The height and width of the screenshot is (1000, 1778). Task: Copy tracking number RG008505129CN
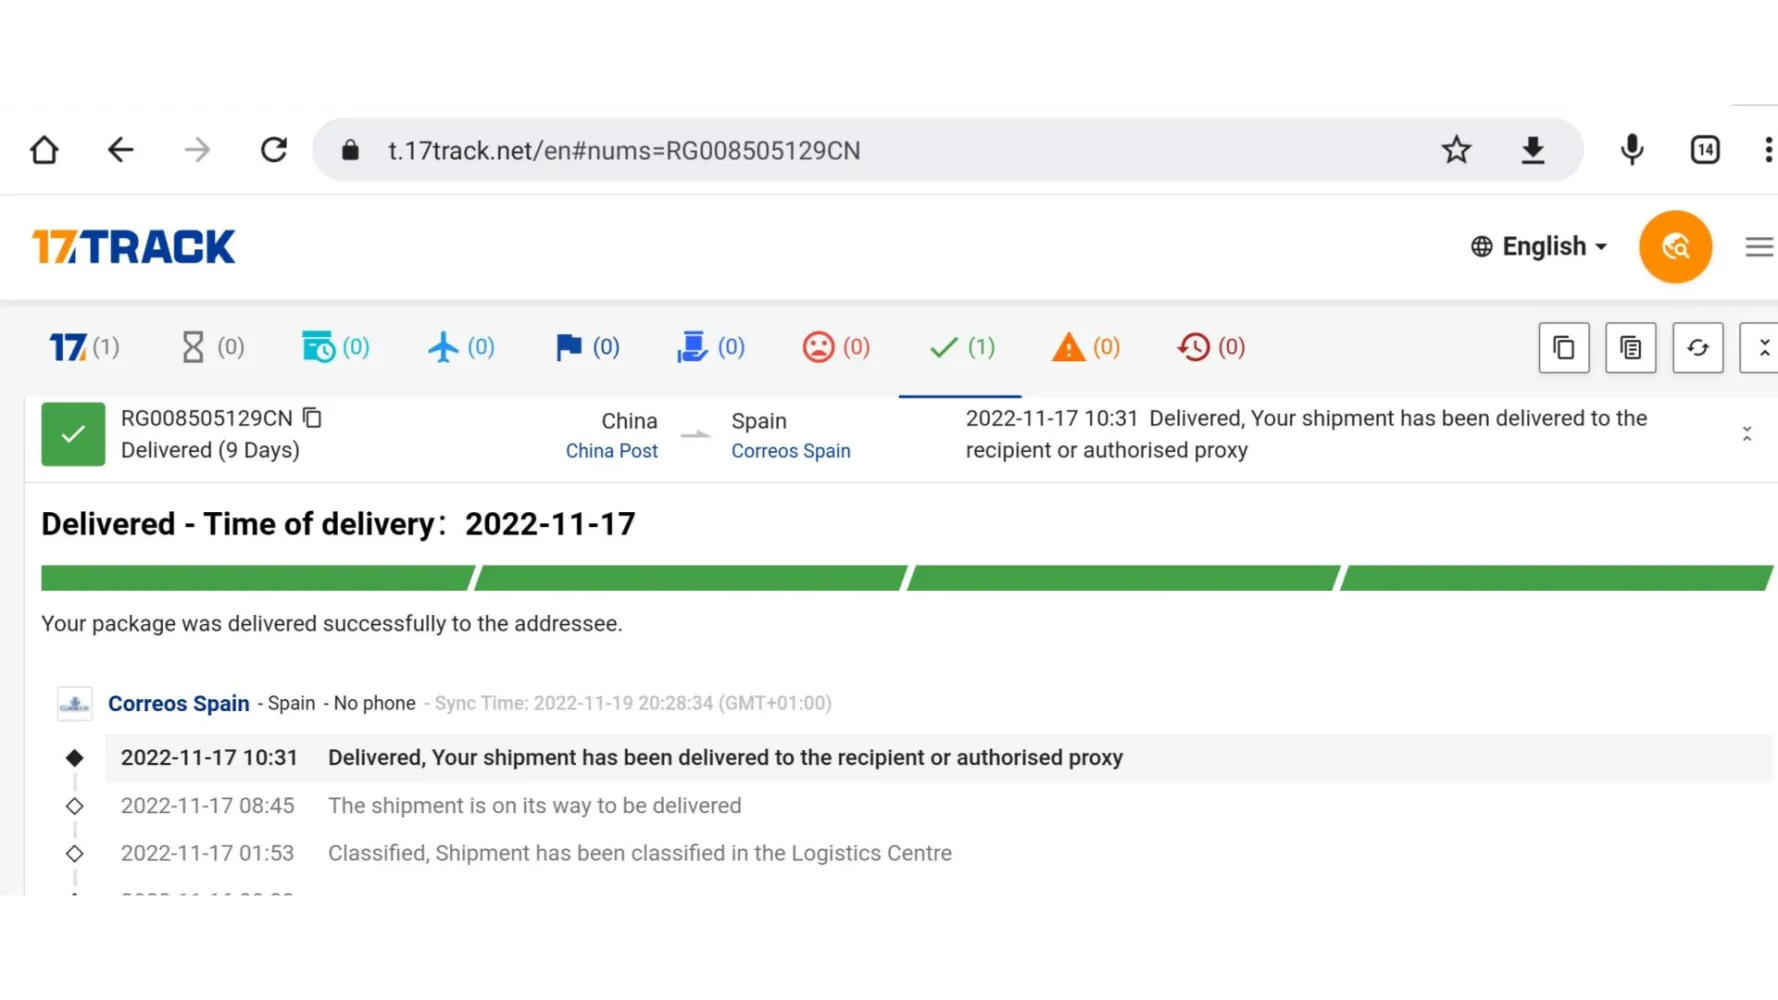coord(313,418)
